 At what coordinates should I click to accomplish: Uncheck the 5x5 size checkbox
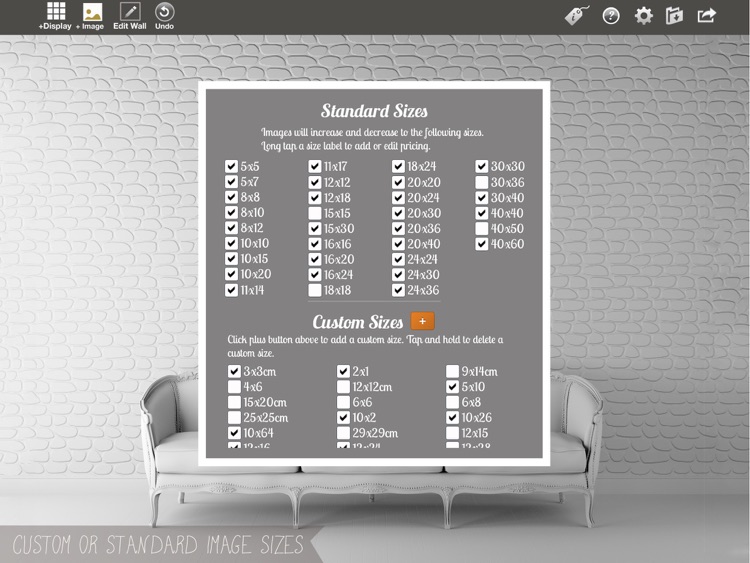tap(232, 166)
